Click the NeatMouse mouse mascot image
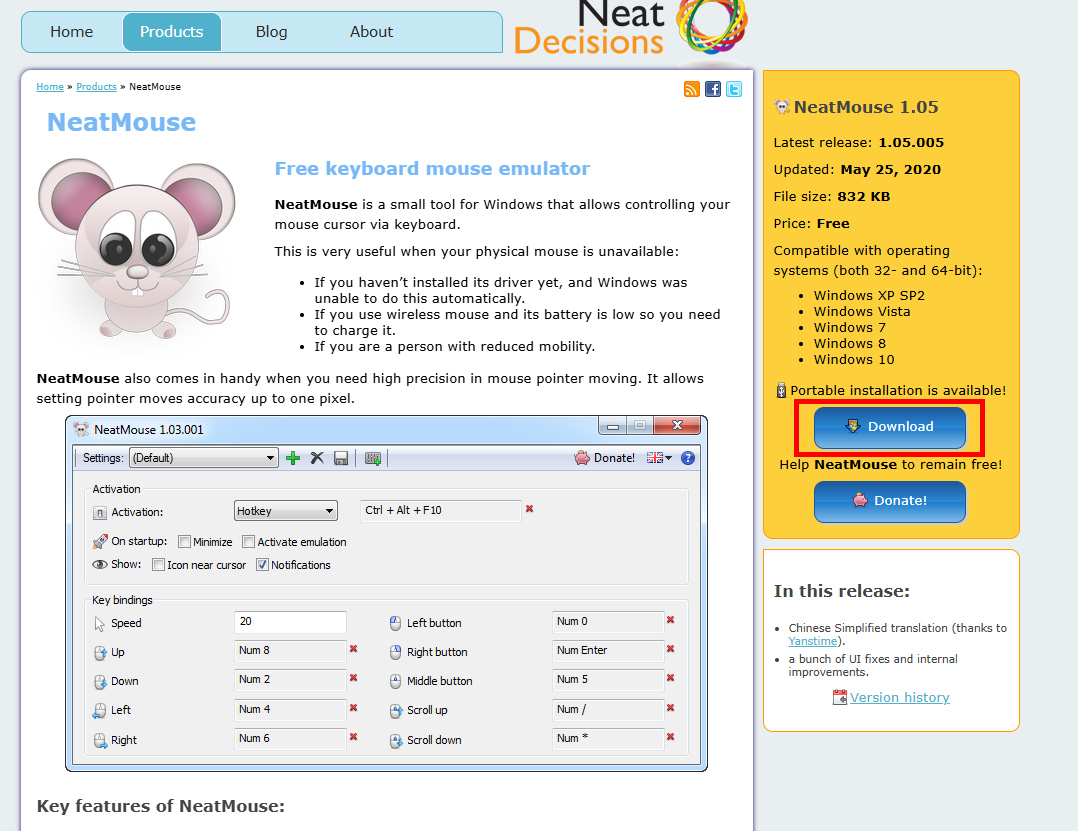Viewport: 1078px width, 831px height. click(136, 249)
